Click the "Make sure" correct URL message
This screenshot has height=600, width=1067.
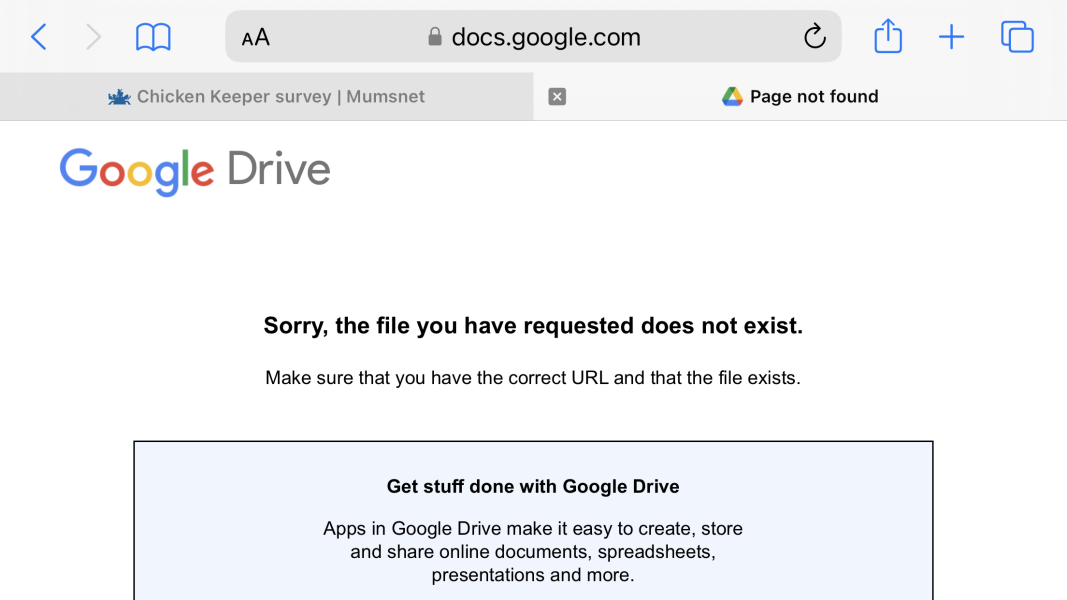[x=533, y=378]
